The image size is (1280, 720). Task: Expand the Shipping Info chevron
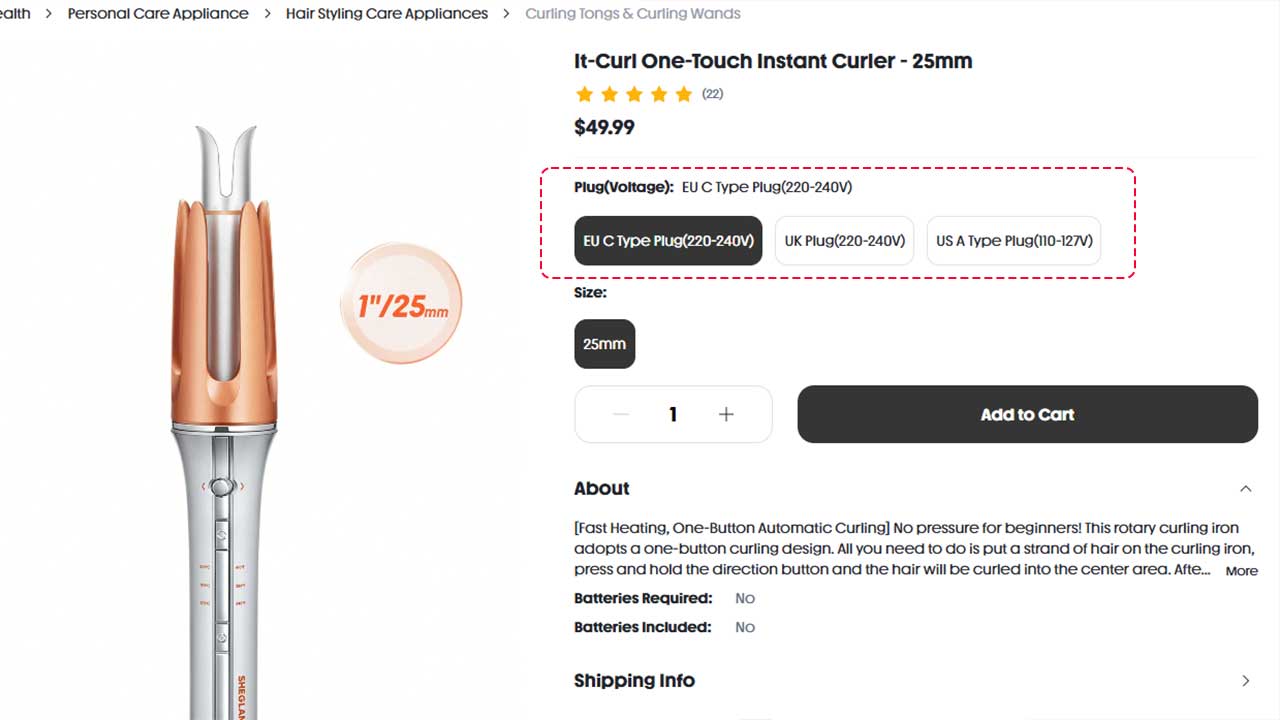[x=1245, y=681]
